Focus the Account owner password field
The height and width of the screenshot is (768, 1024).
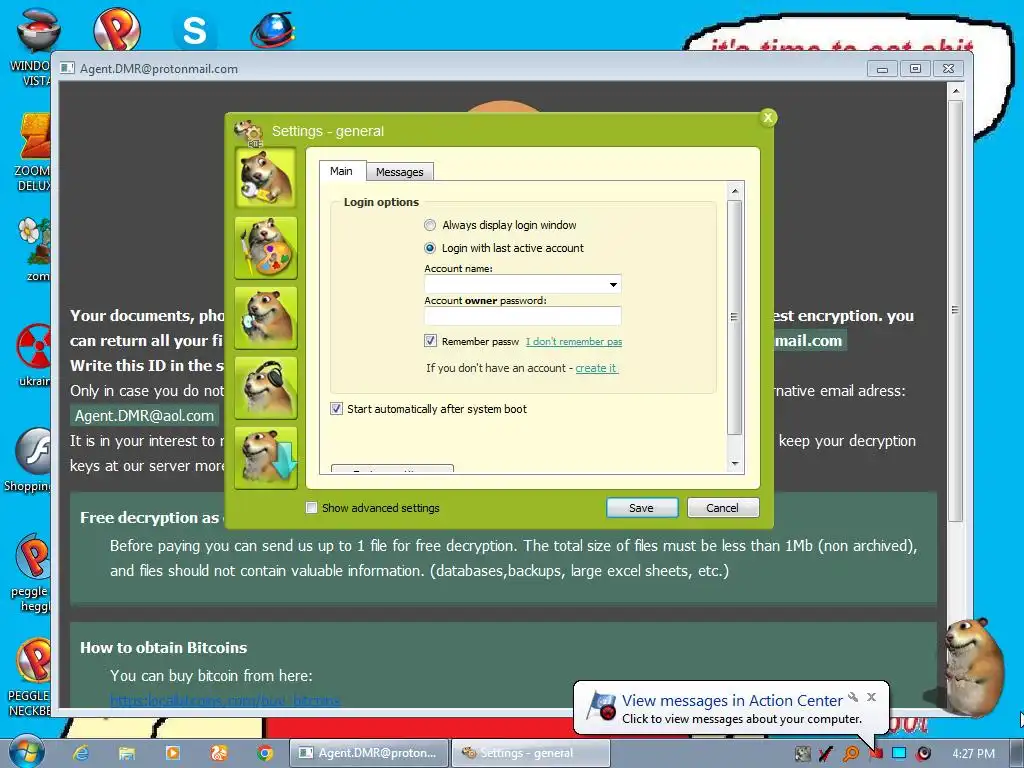tap(522, 316)
